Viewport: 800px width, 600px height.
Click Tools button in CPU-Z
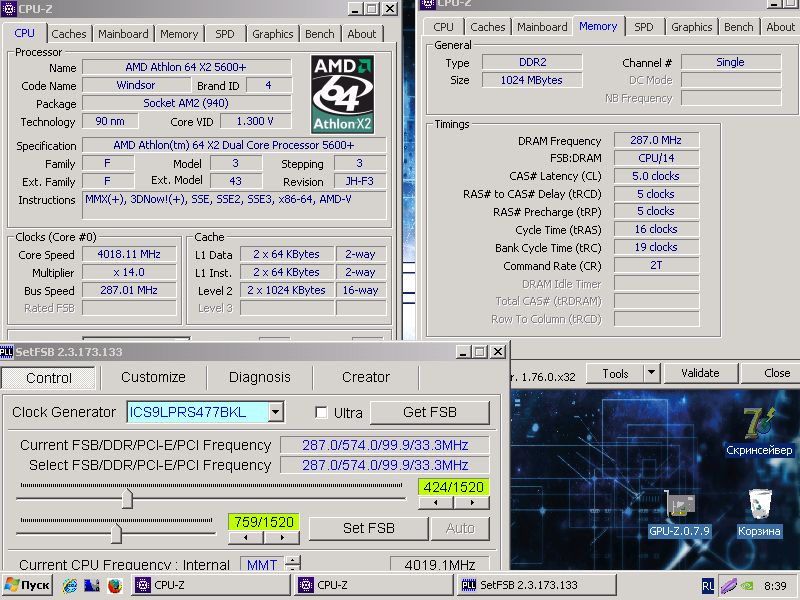(615, 373)
